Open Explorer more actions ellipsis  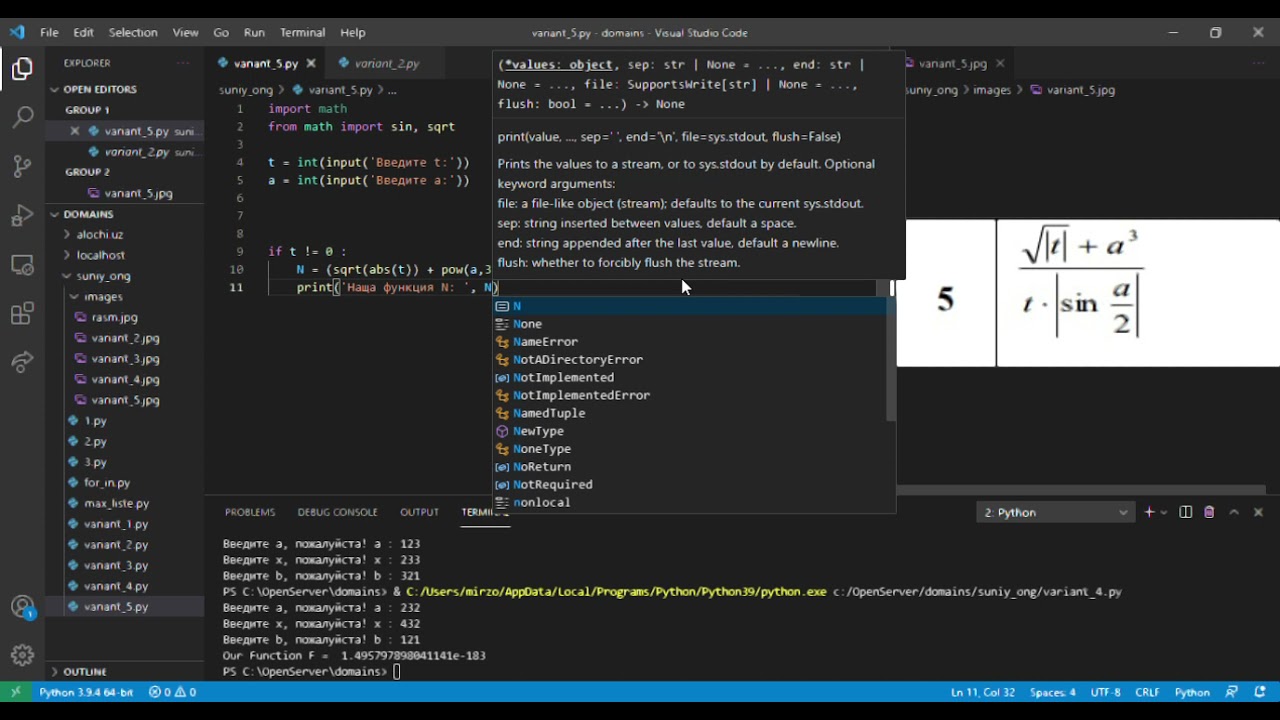click(183, 63)
